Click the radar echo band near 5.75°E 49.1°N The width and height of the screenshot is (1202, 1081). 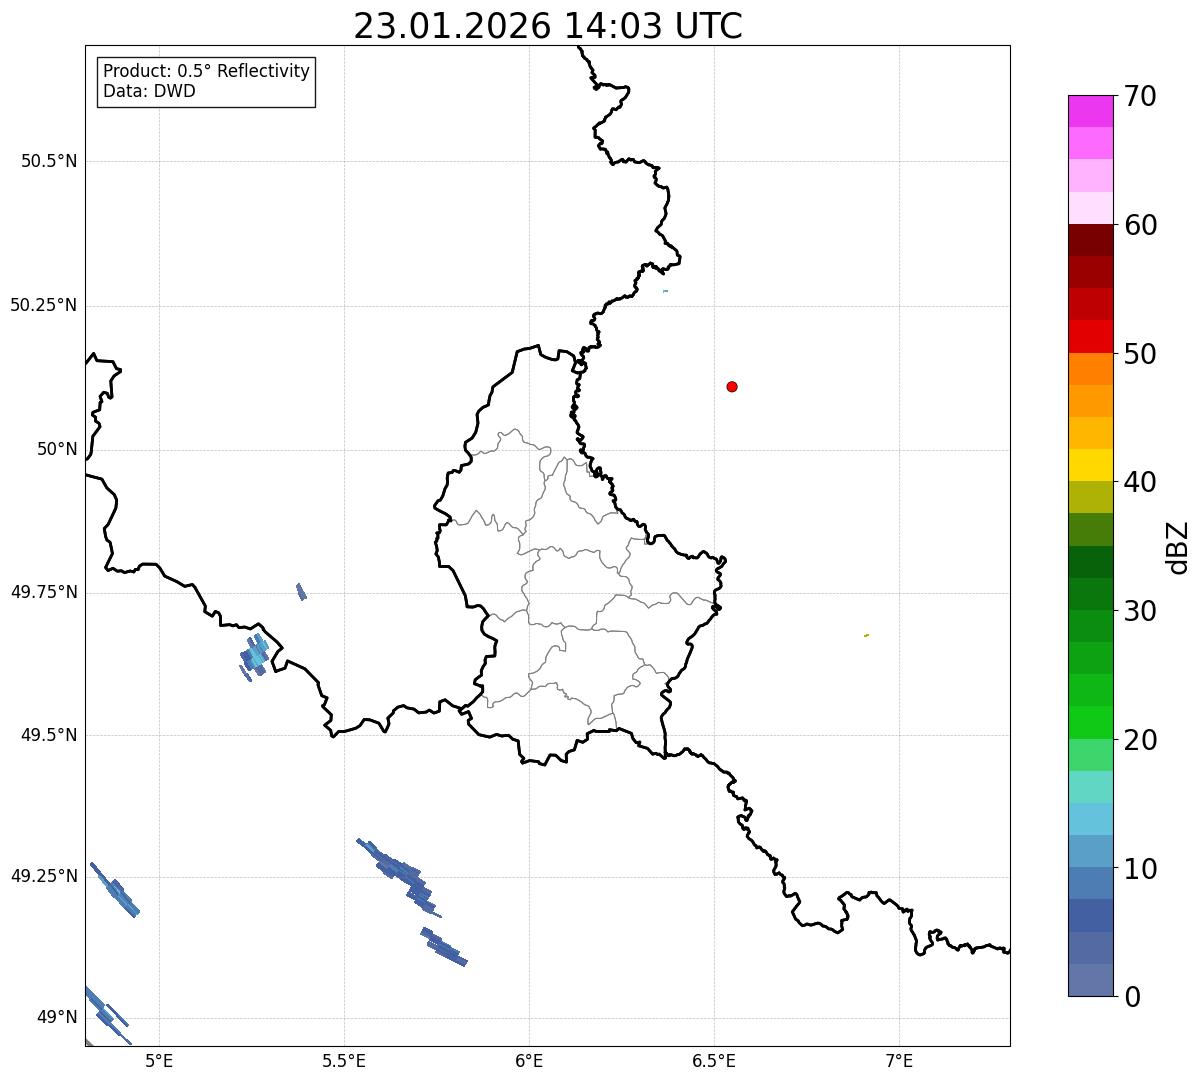tap(444, 947)
